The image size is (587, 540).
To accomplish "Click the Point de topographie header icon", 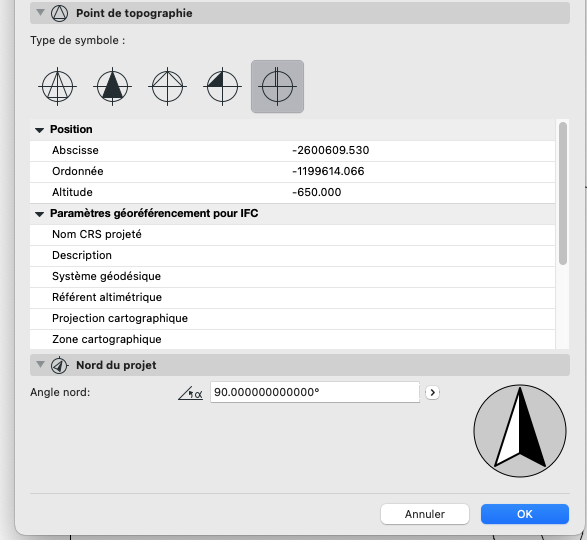I will [x=60, y=13].
